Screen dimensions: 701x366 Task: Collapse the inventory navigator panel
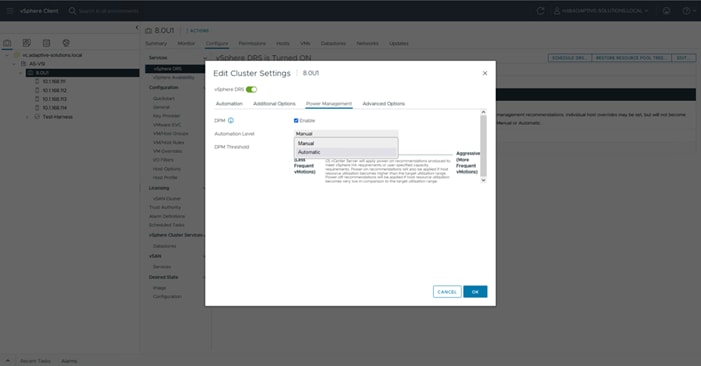pyautogui.click(x=137, y=28)
